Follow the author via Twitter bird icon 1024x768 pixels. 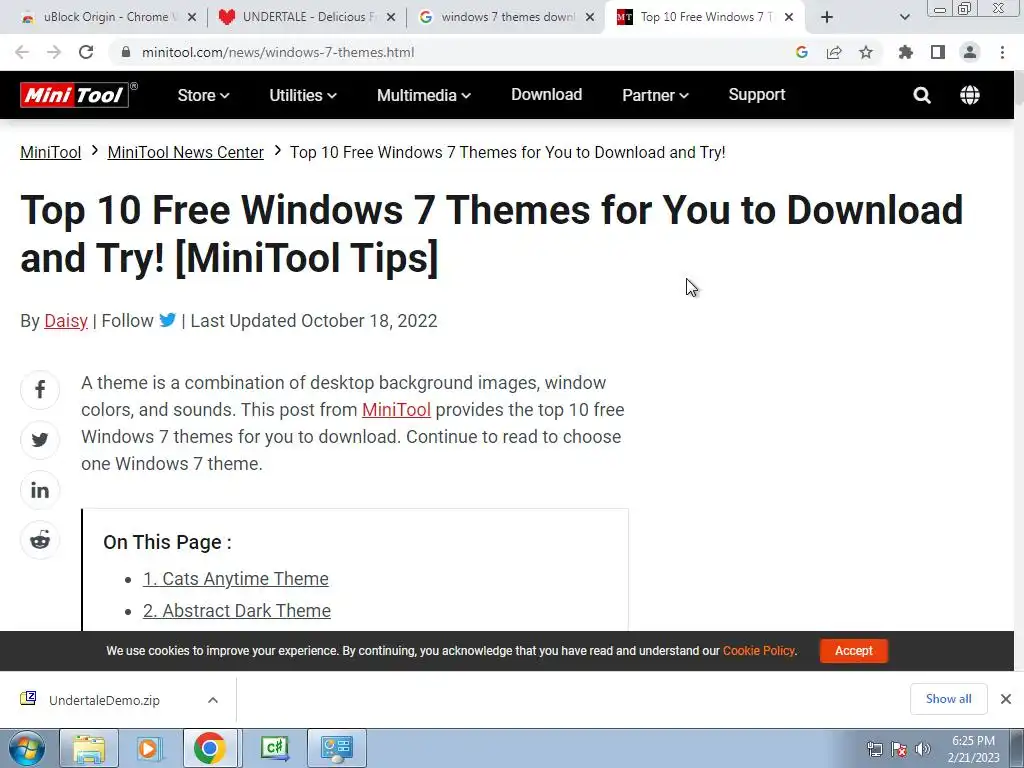[168, 320]
